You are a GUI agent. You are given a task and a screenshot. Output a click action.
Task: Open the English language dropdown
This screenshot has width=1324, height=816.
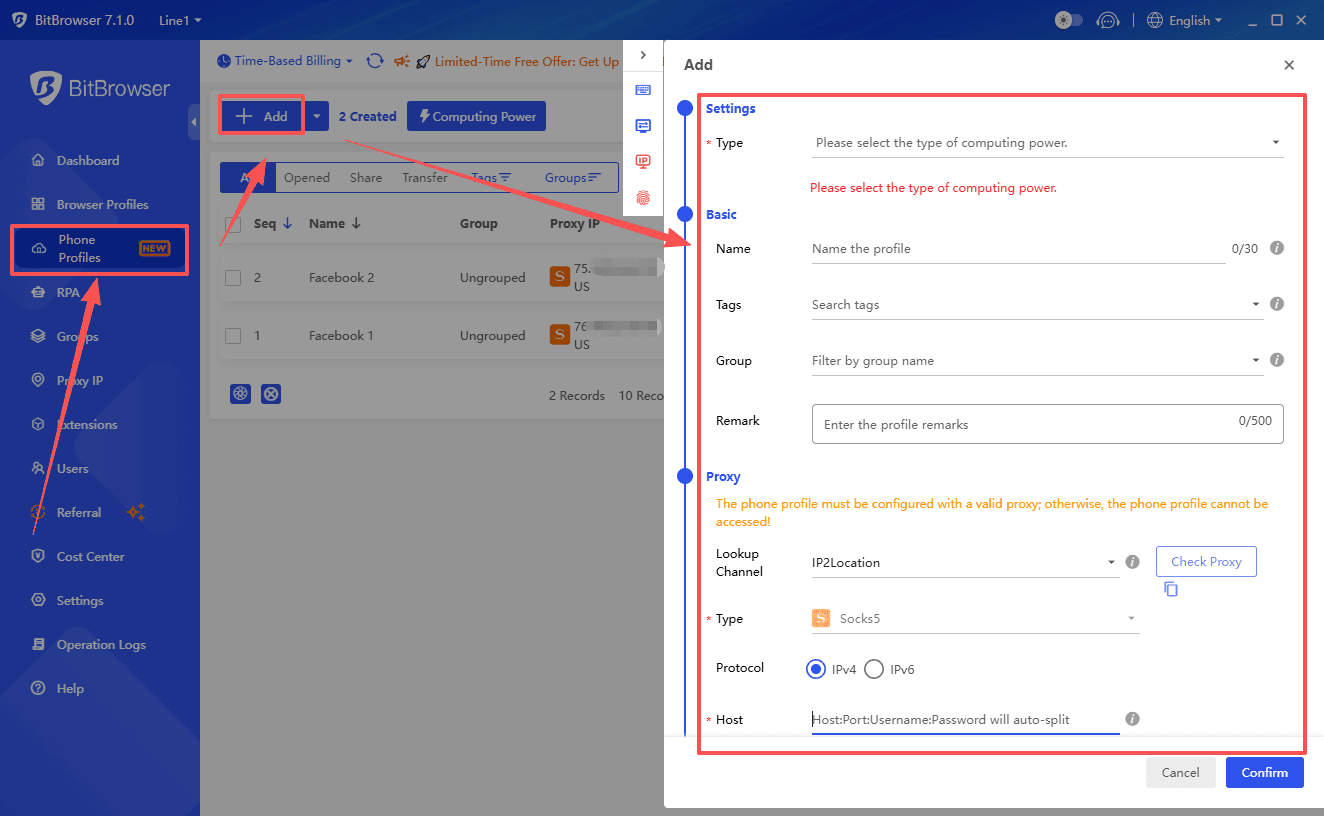[x=1185, y=20]
